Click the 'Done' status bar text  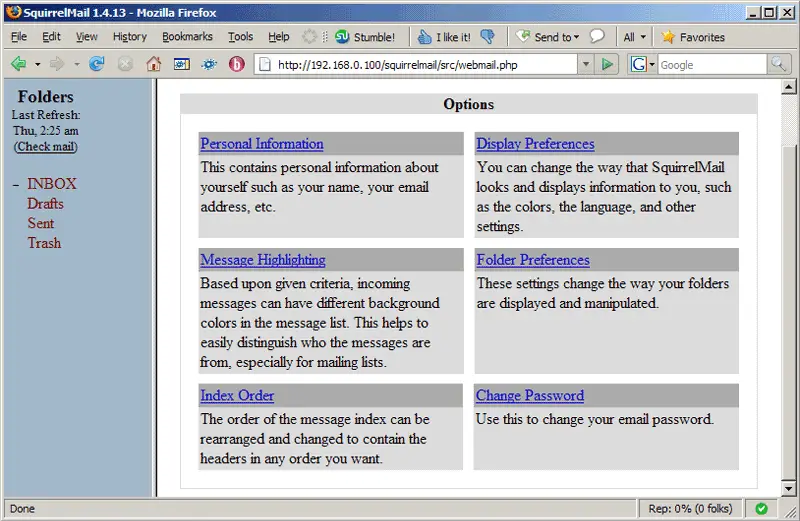coord(22,509)
